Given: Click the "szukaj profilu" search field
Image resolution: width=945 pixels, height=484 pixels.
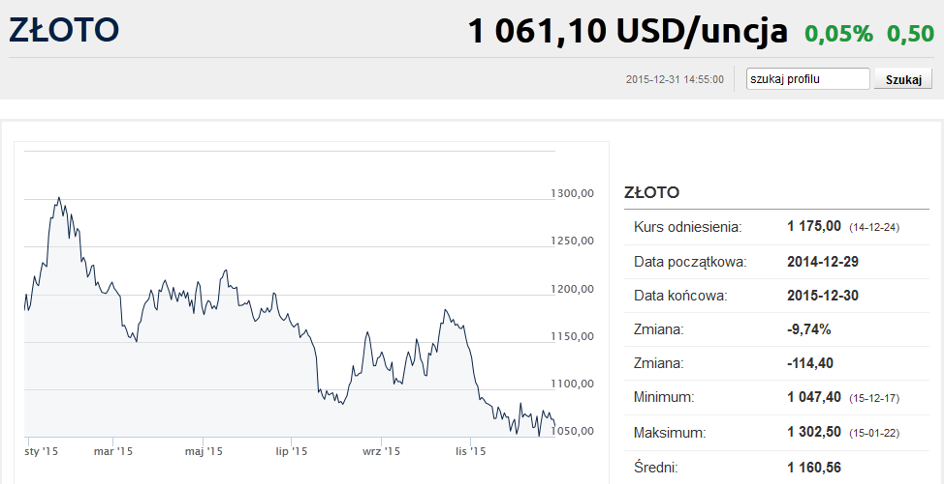Looking at the screenshot, I should click(x=808, y=79).
